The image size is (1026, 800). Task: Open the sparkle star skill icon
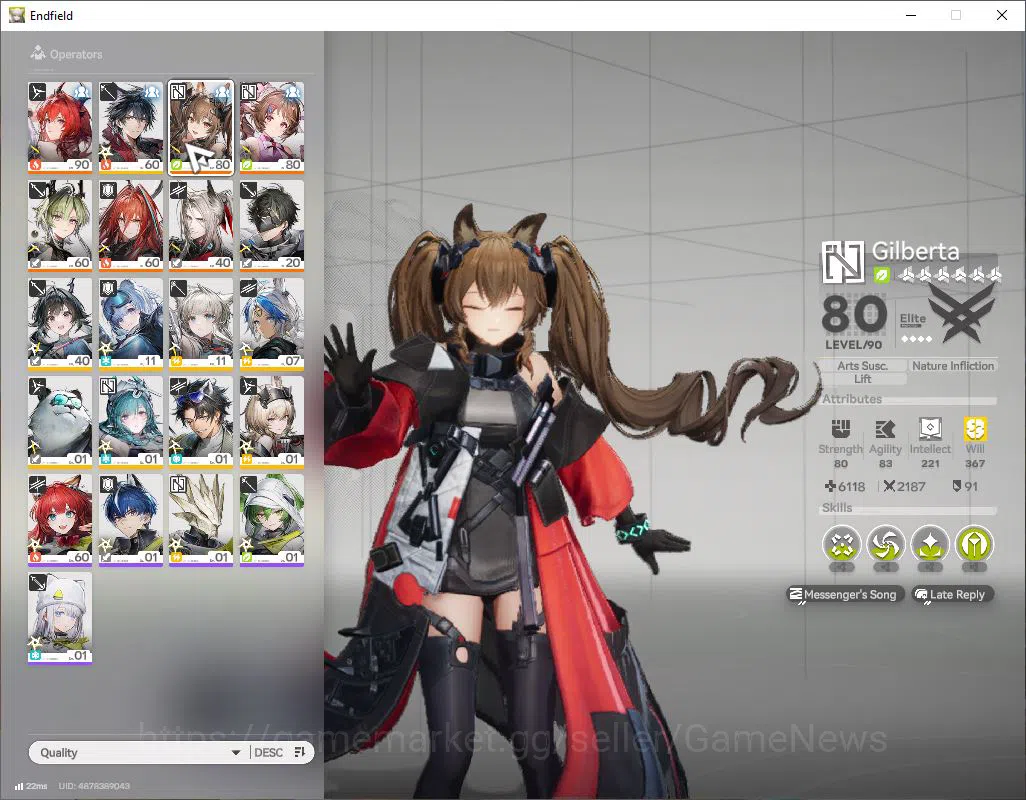click(930, 544)
